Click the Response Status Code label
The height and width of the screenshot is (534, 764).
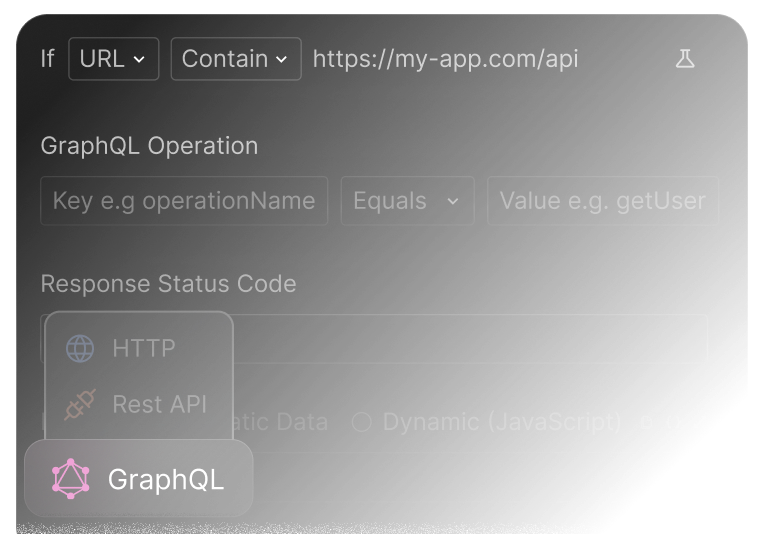pyautogui.click(x=169, y=284)
